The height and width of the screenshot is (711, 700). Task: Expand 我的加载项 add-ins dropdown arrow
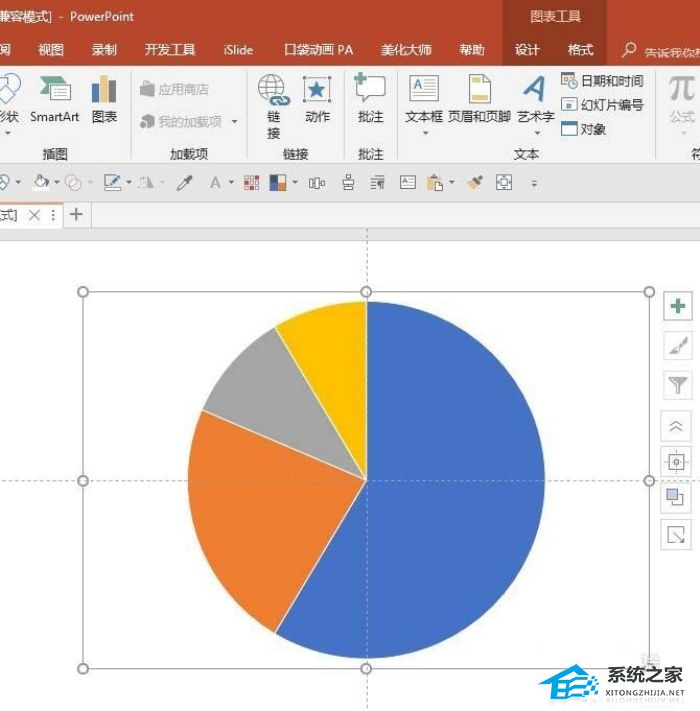point(234,122)
